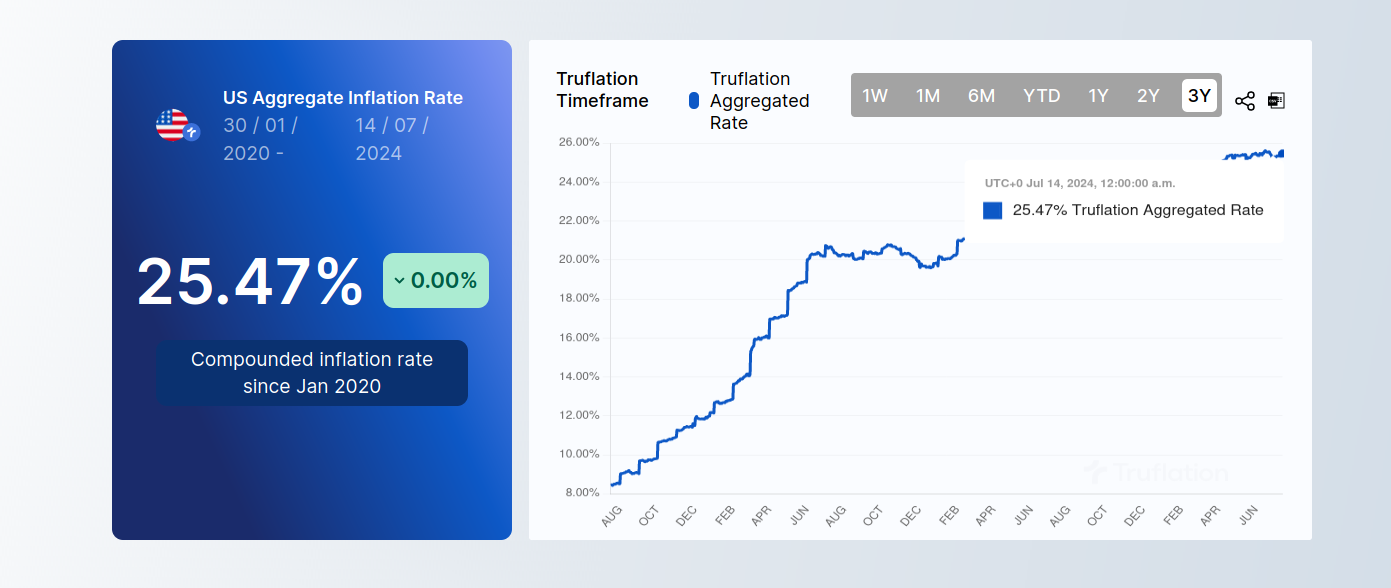Click the blue legend marker pill
Image resolution: width=1391 pixels, height=588 pixels.
[694, 101]
